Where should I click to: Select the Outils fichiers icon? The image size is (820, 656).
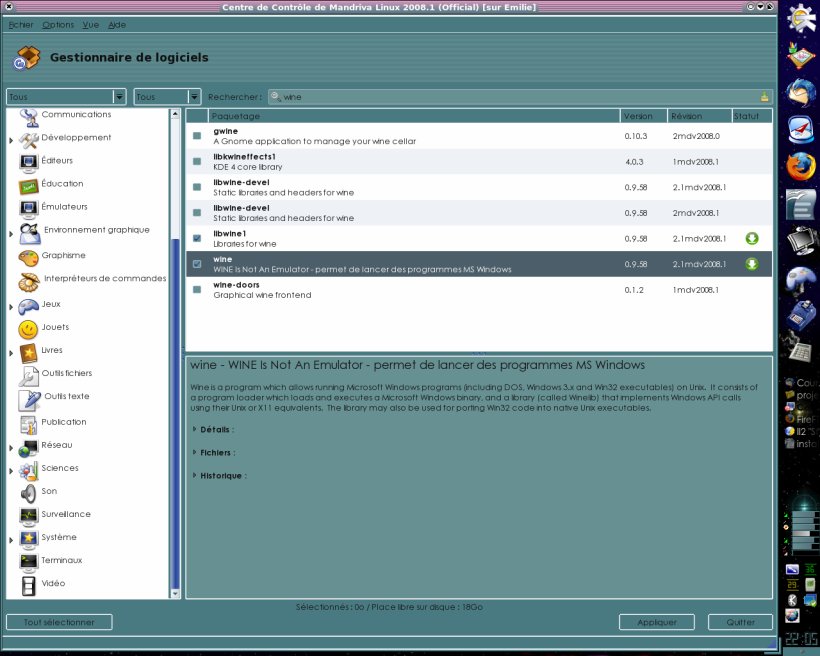pos(29,376)
